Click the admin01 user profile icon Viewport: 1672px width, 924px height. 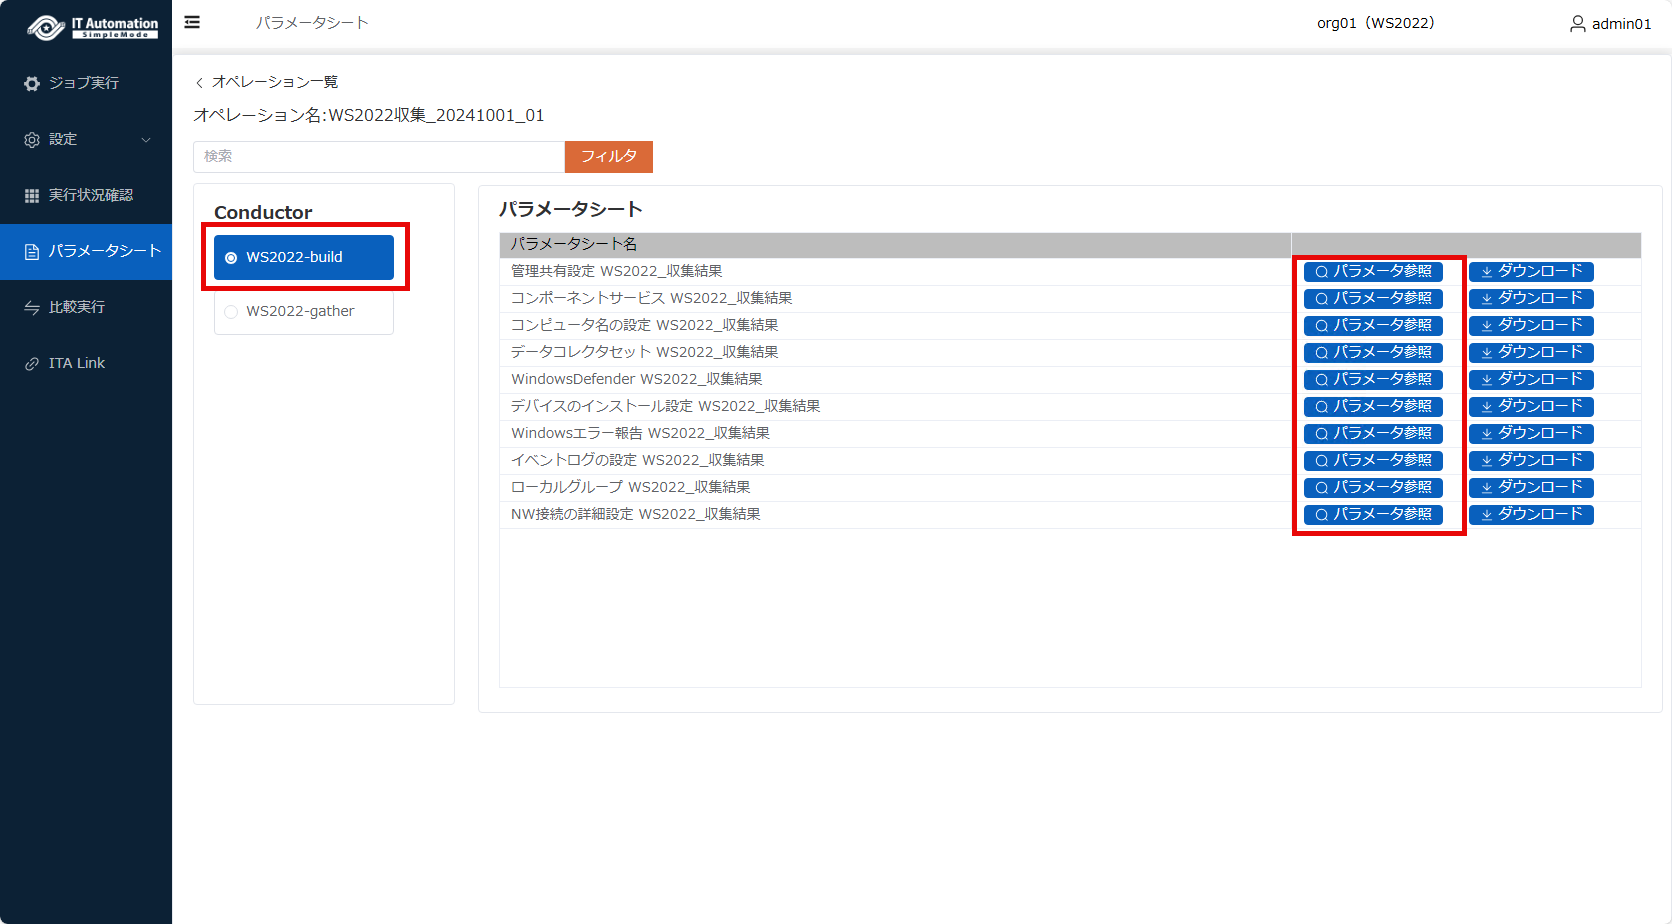(1577, 23)
